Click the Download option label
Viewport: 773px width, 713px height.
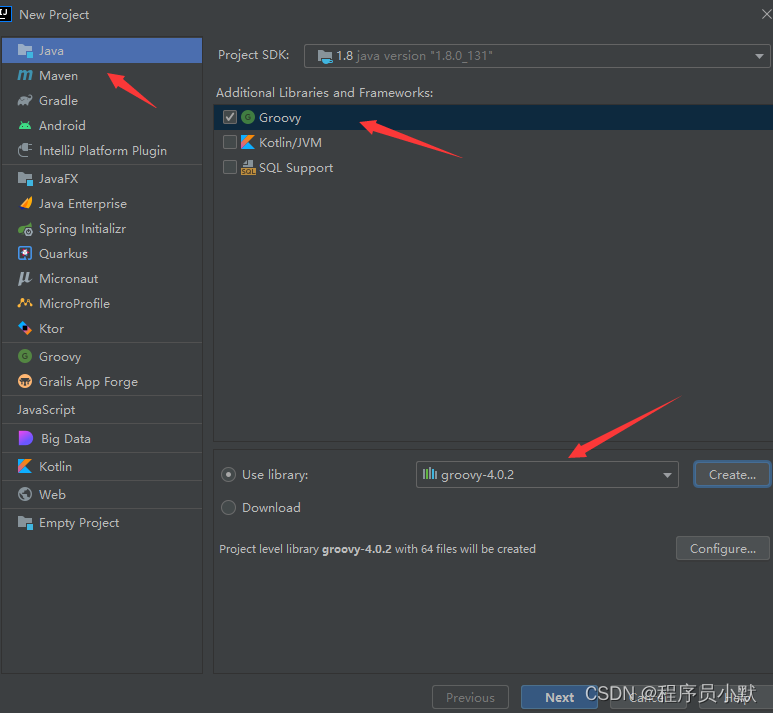[x=271, y=507]
